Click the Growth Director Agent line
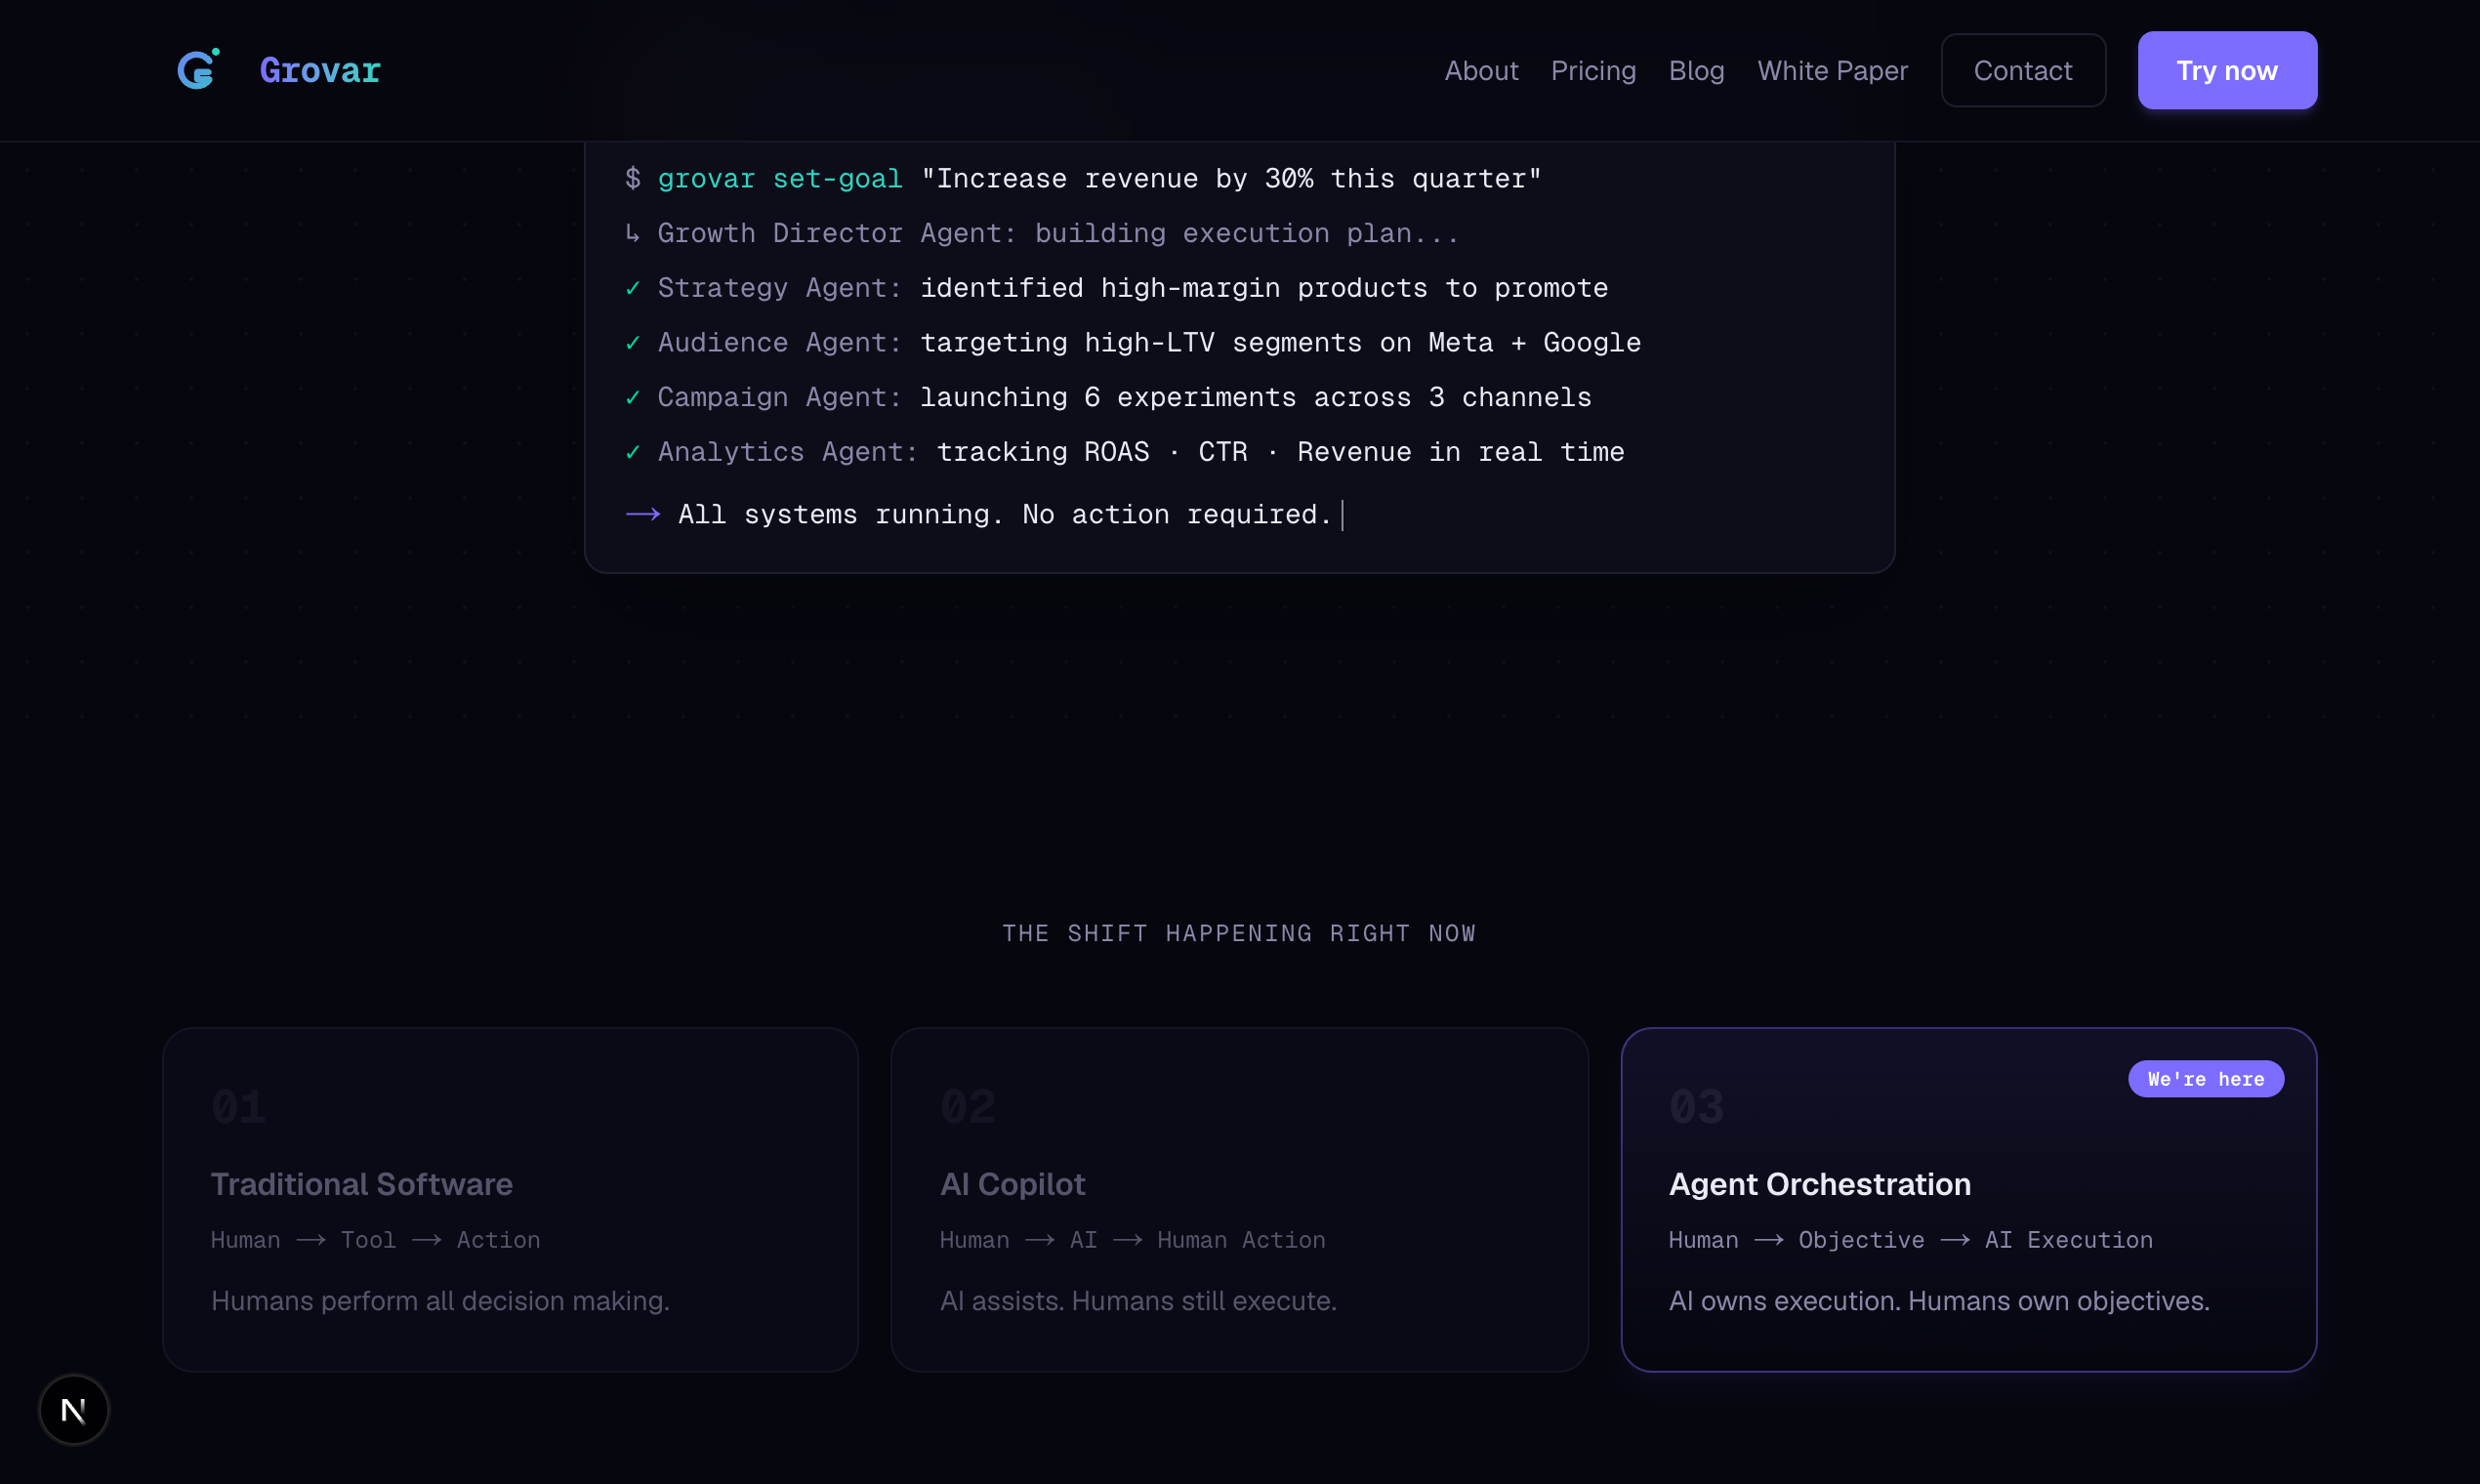Viewport: 2480px width, 1484px height. pos(1041,233)
